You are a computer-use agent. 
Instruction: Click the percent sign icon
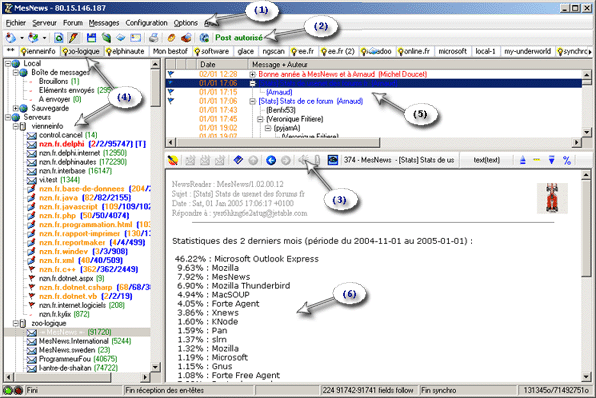pyautogui.click(x=566, y=160)
